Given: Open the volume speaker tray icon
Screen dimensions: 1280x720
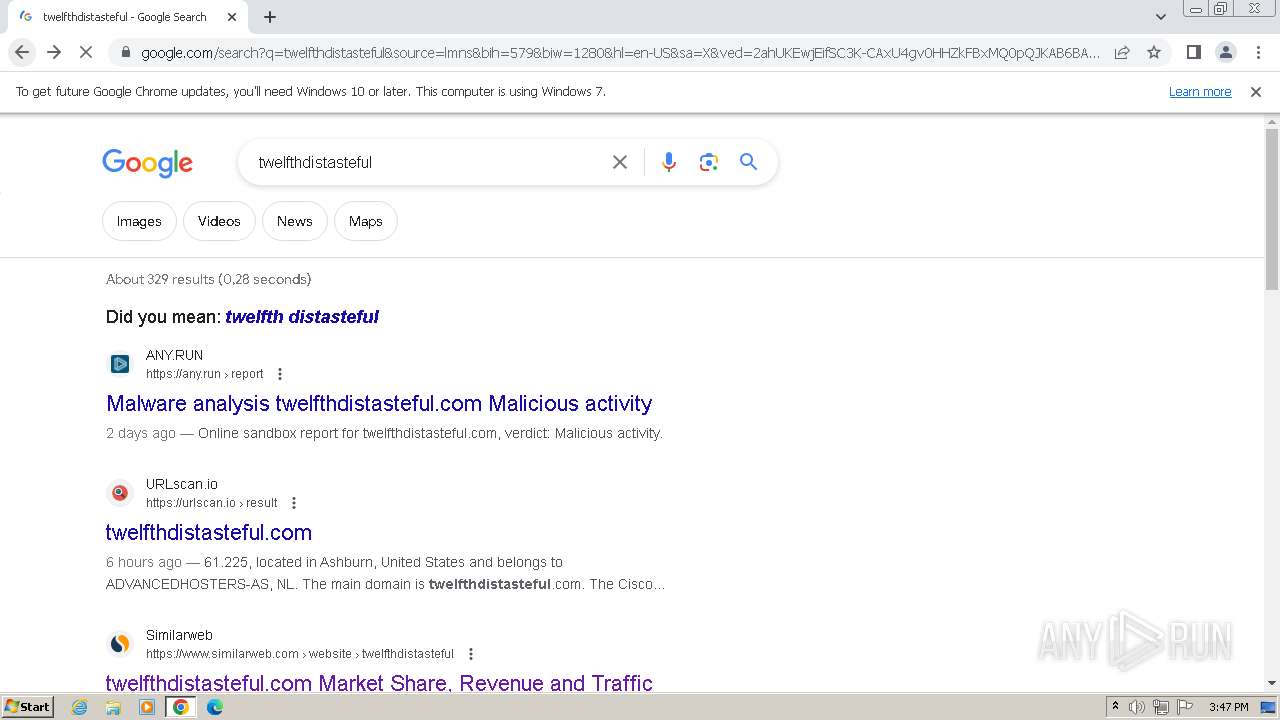Looking at the screenshot, I should tap(1137, 707).
